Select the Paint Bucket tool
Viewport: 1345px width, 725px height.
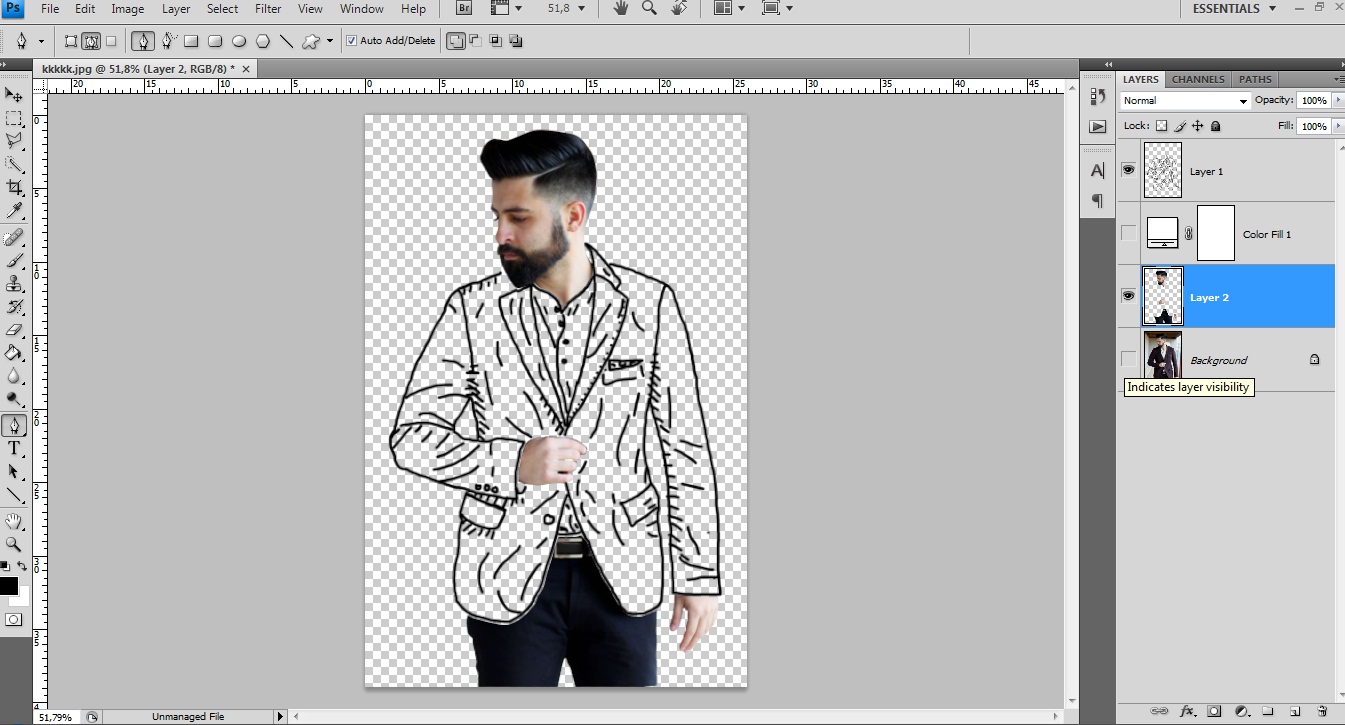coord(14,353)
